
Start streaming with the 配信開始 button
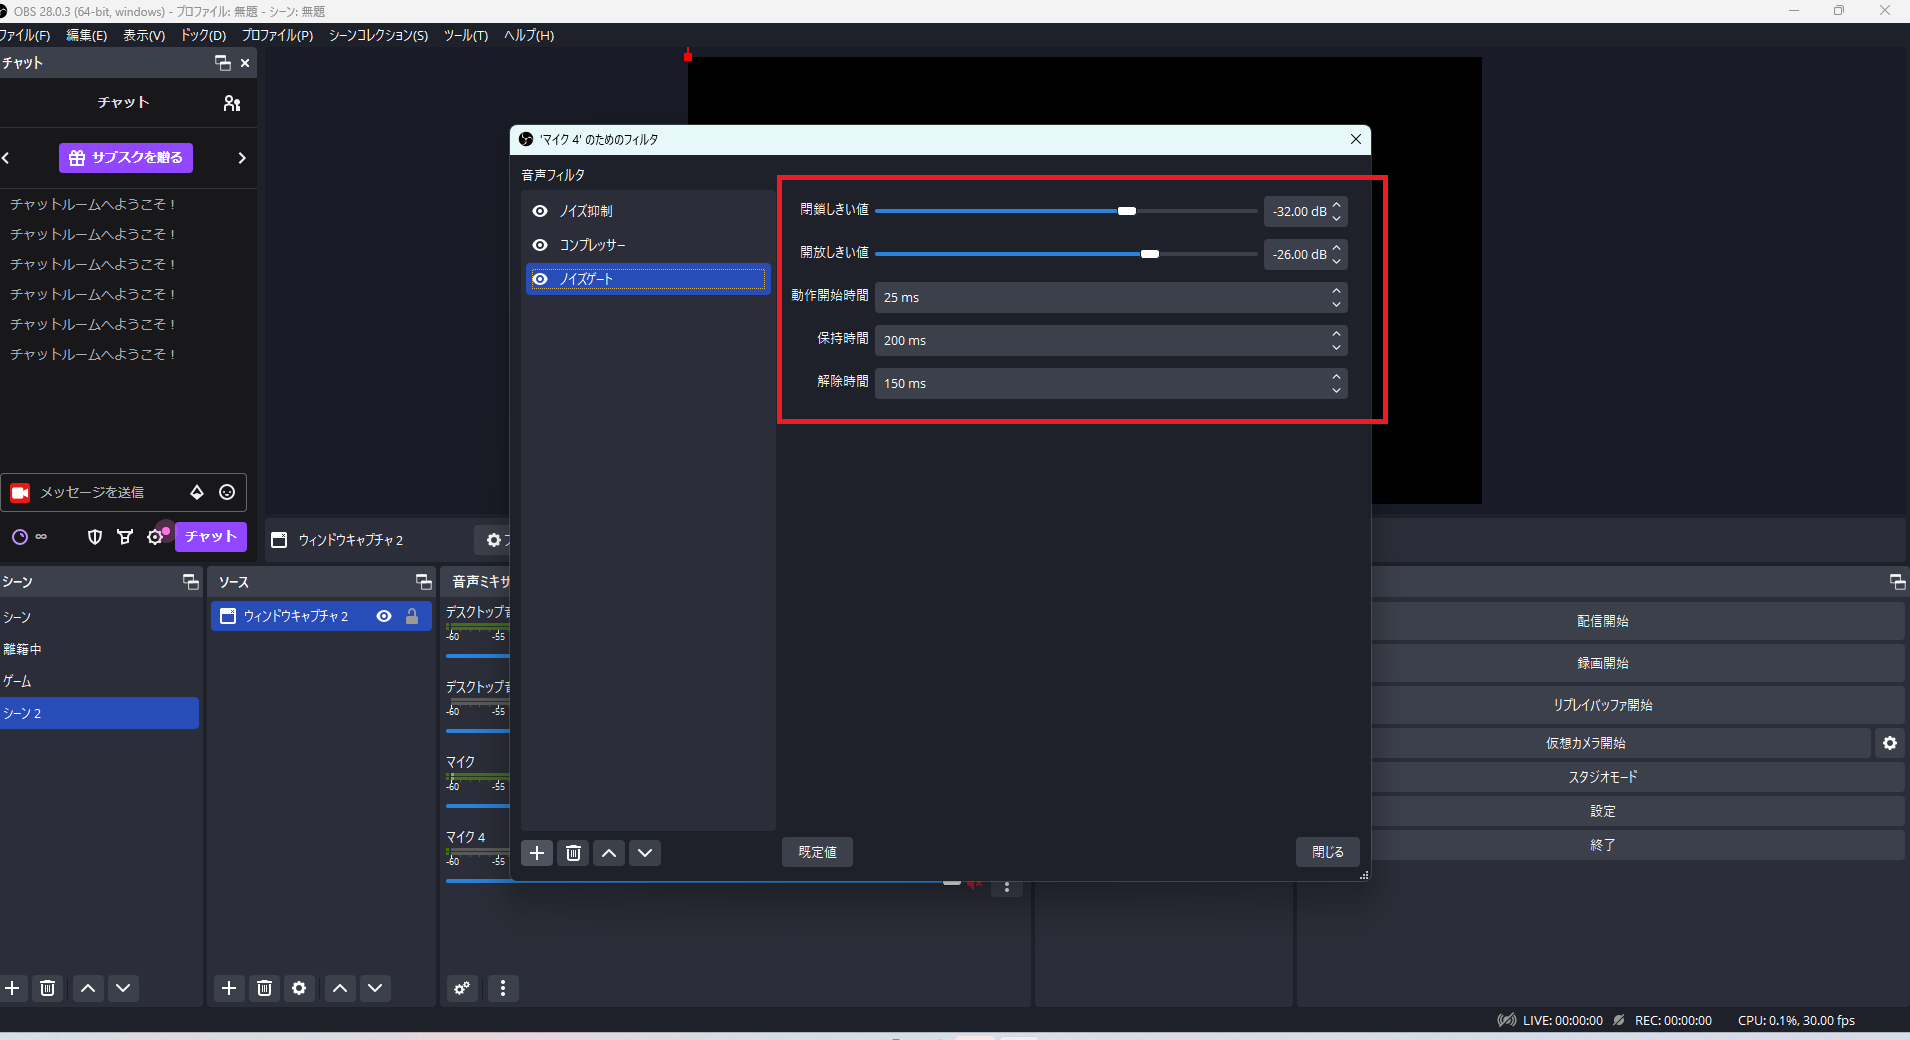click(1601, 620)
